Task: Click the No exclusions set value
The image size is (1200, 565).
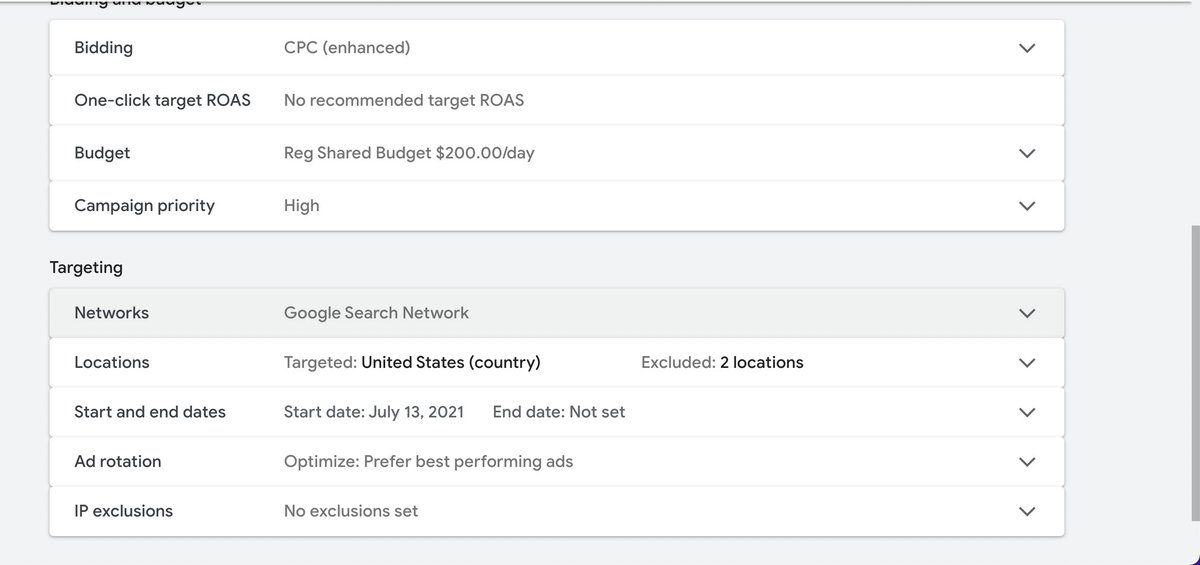Action: pos(351,511)
